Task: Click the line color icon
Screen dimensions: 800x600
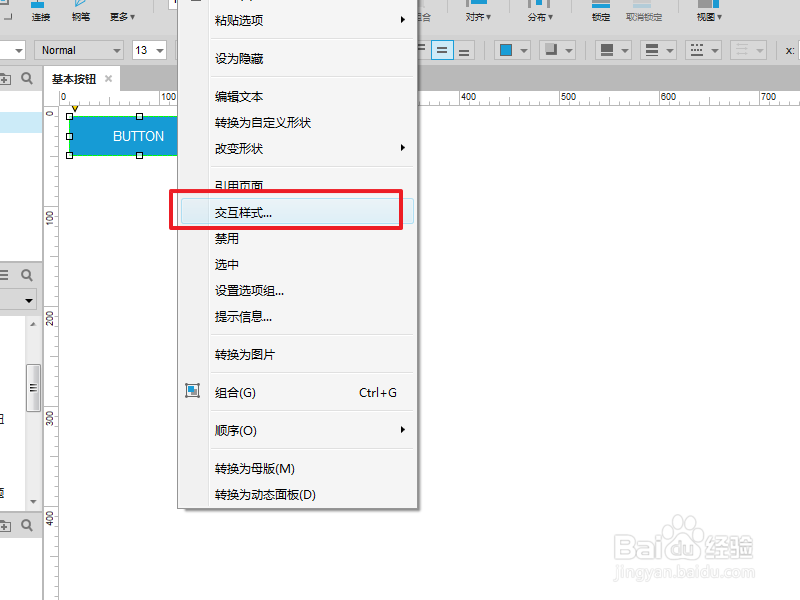Action: (x=607, y=50)
